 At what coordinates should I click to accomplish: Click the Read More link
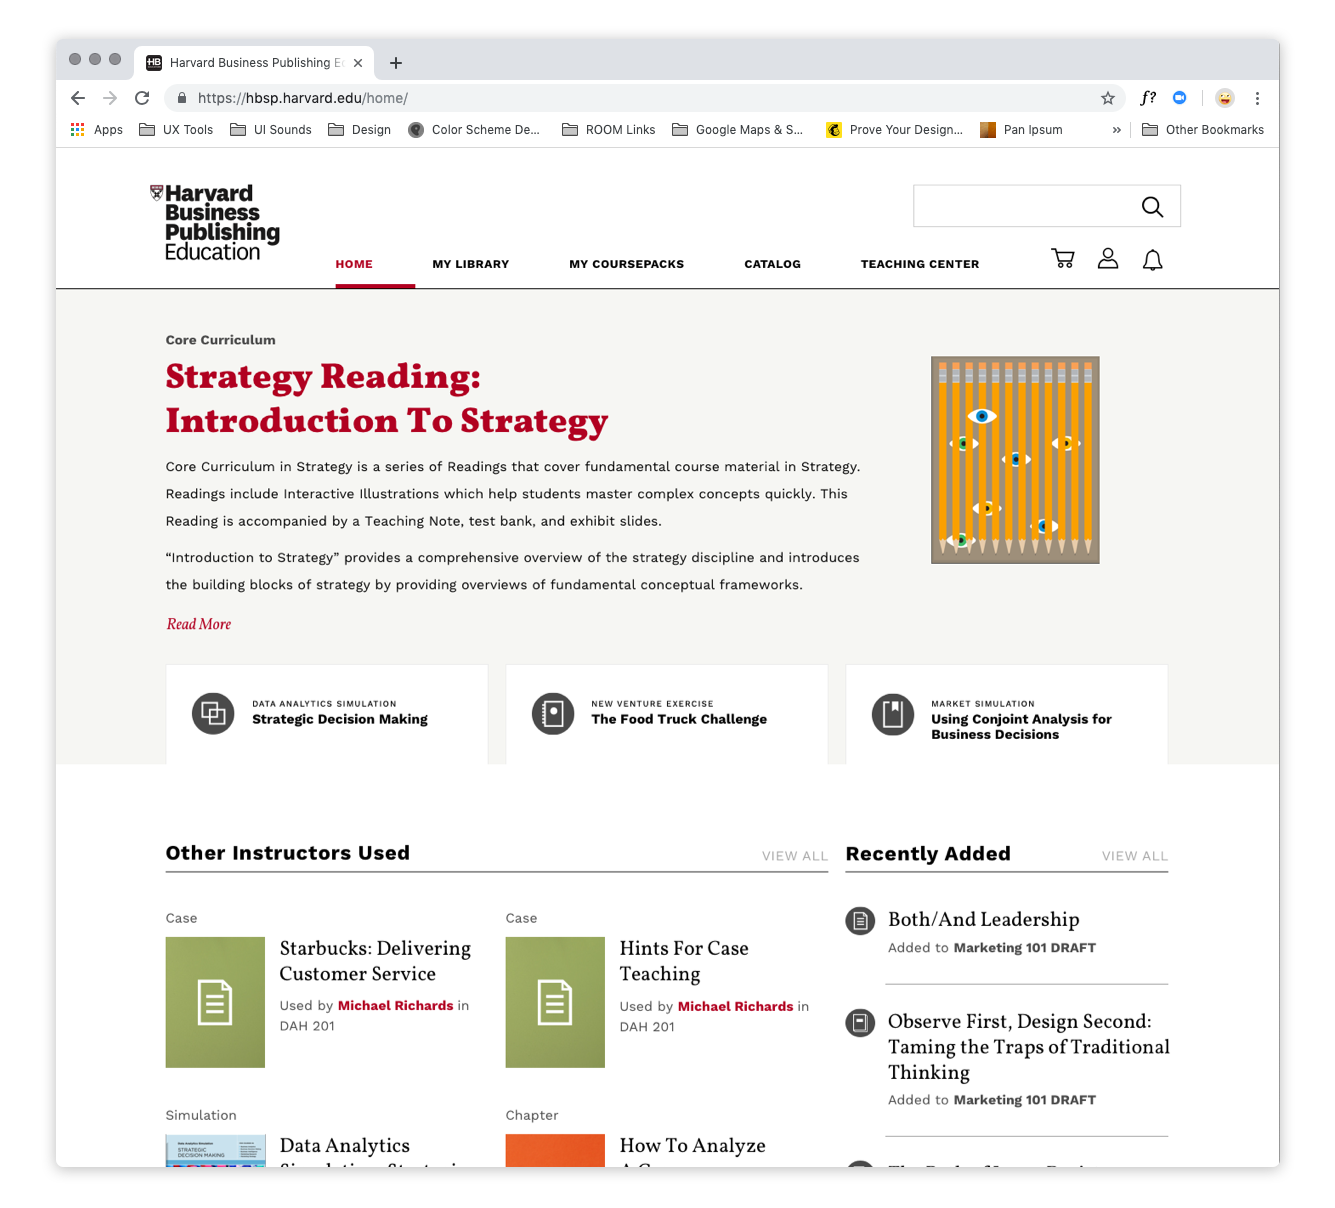(x=199, y=624)
